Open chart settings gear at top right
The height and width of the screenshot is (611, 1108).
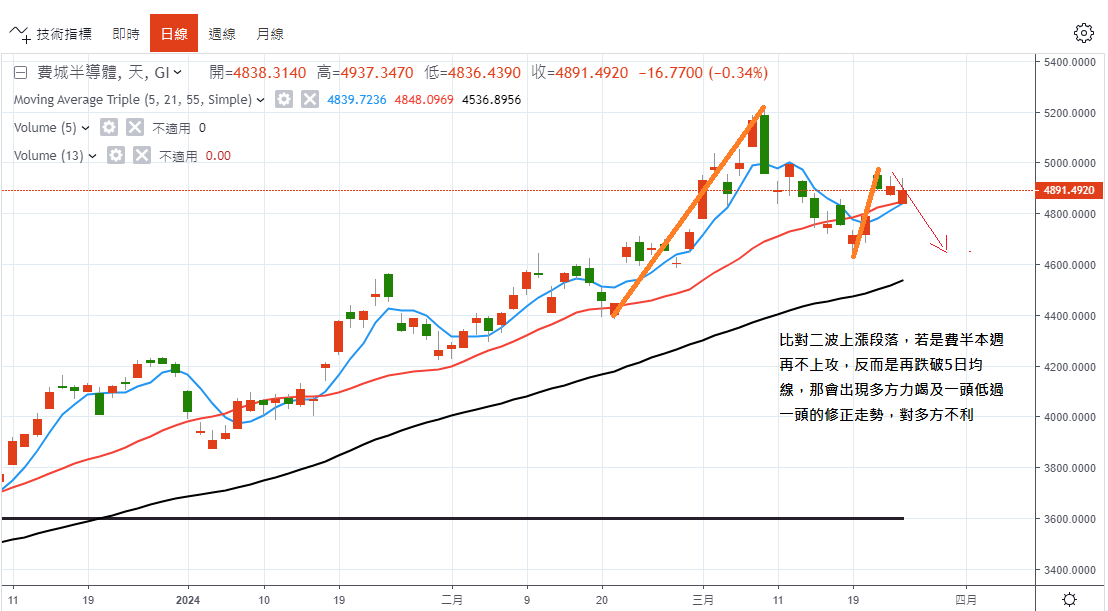point(1083,33)
